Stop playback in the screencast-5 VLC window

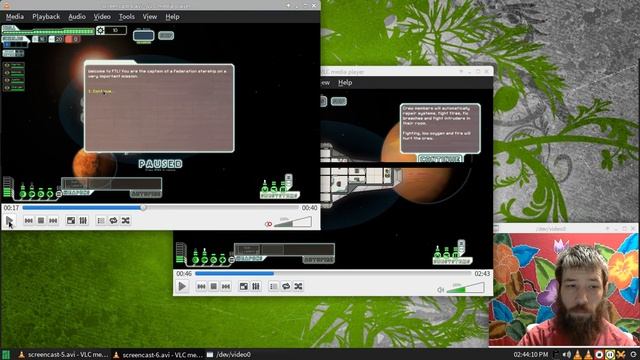pos(41,221)
